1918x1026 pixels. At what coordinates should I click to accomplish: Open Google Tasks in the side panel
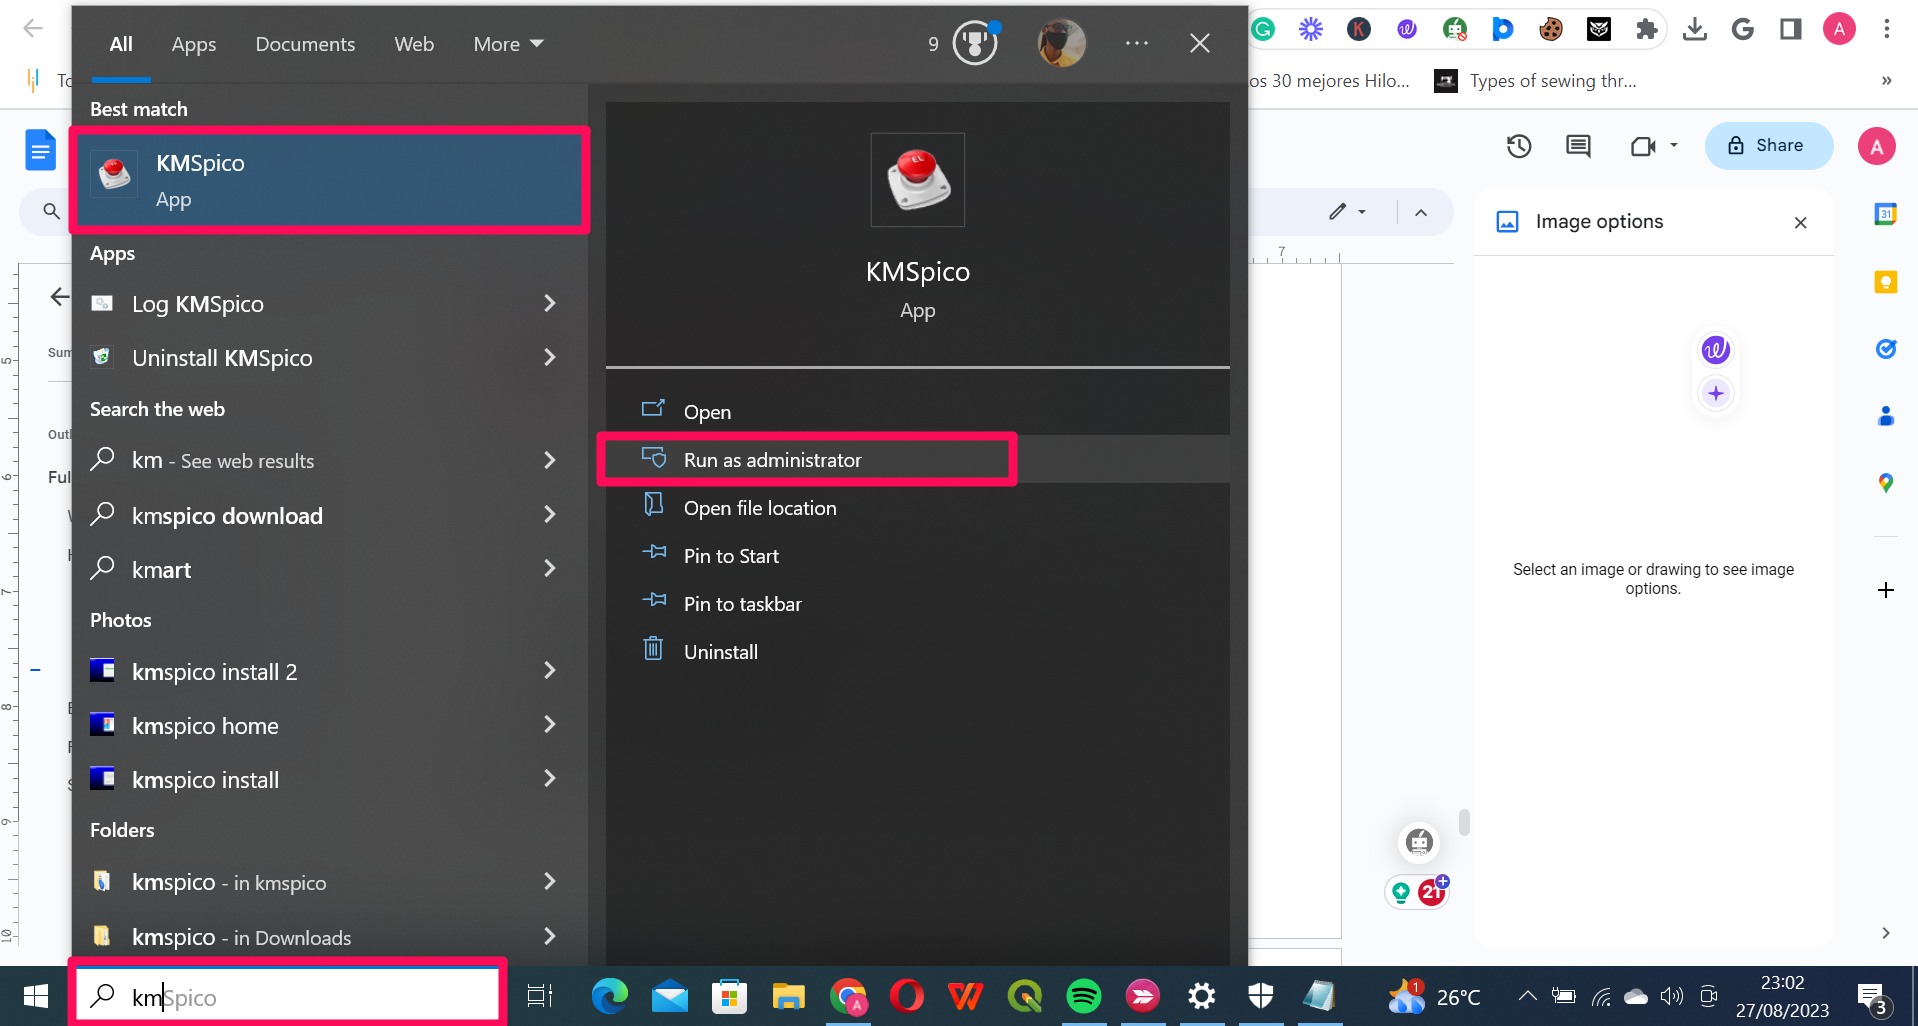click(1886, 349)
